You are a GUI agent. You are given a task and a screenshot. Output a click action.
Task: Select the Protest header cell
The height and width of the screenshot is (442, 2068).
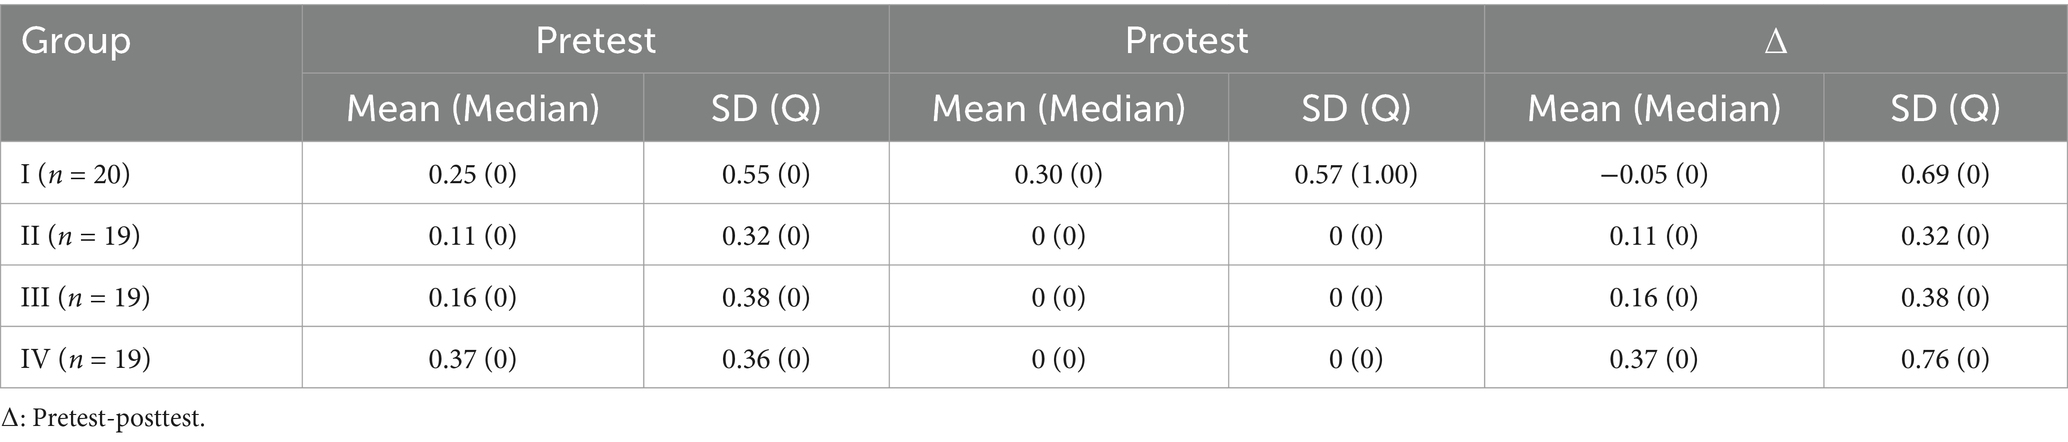pyautogui.click(x=1187, y=40)
